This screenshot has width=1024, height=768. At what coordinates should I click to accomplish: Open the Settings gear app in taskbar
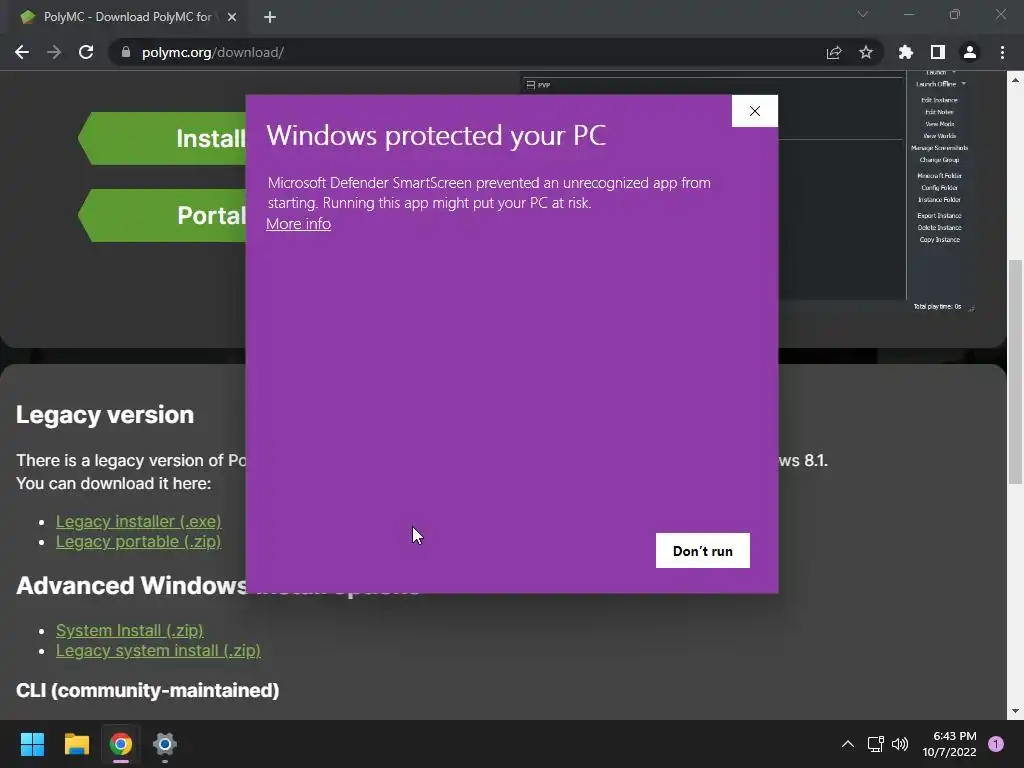(x=165, y=744)
